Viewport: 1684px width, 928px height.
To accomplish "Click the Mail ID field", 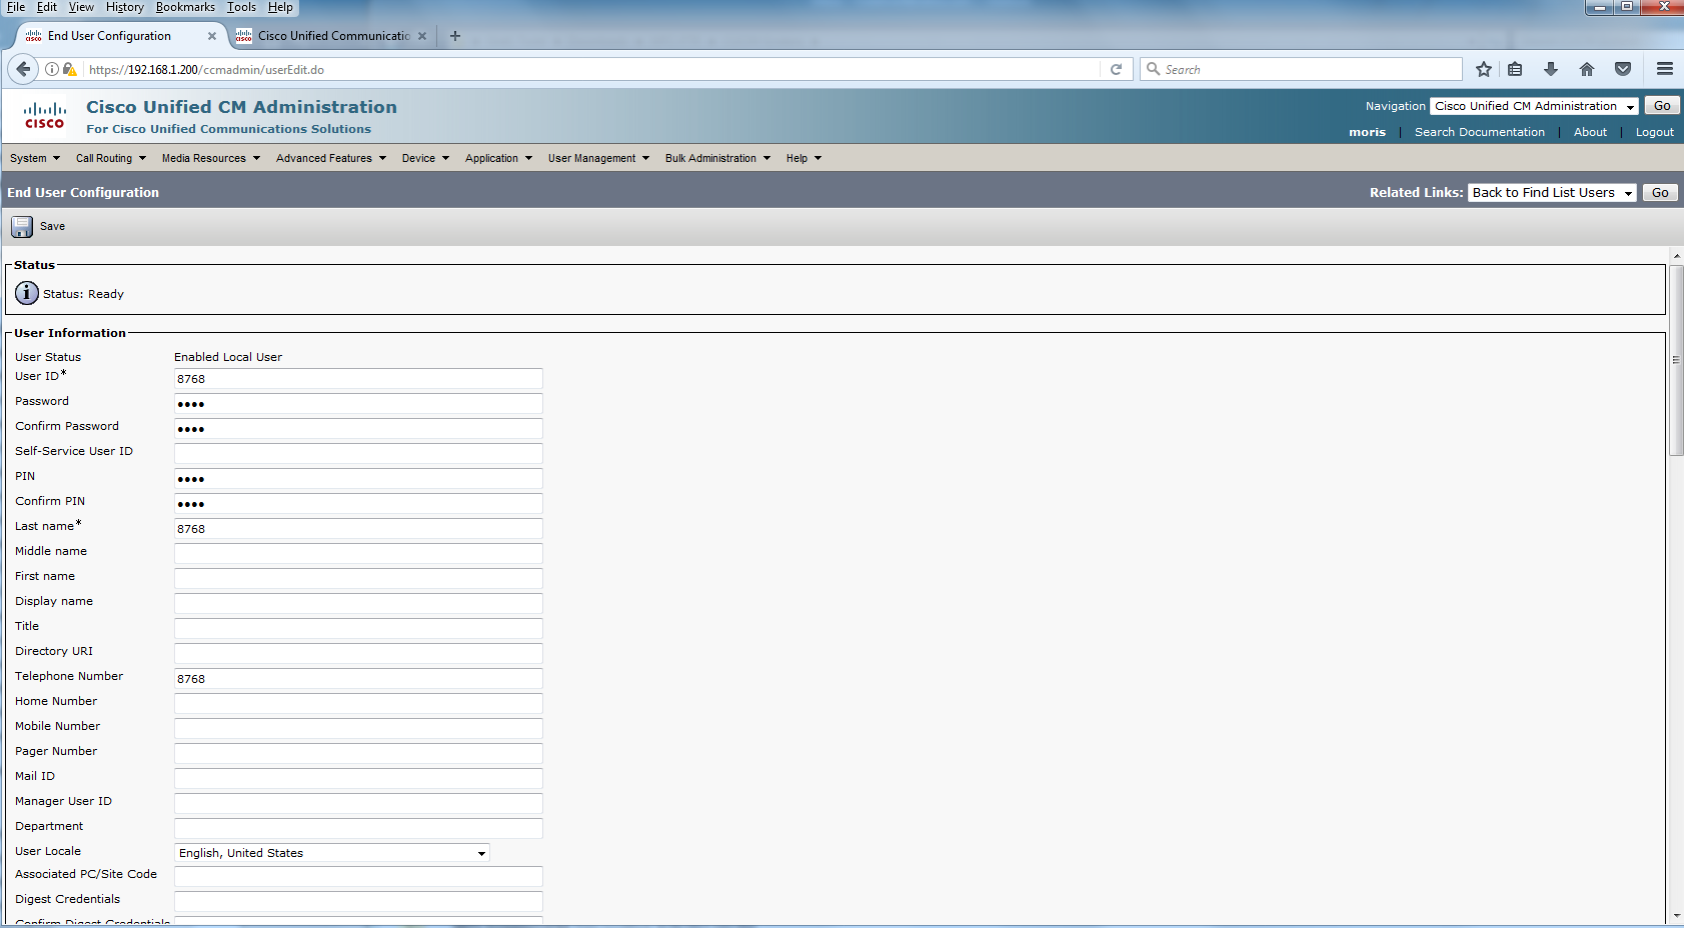I will [x=358, y=779].
